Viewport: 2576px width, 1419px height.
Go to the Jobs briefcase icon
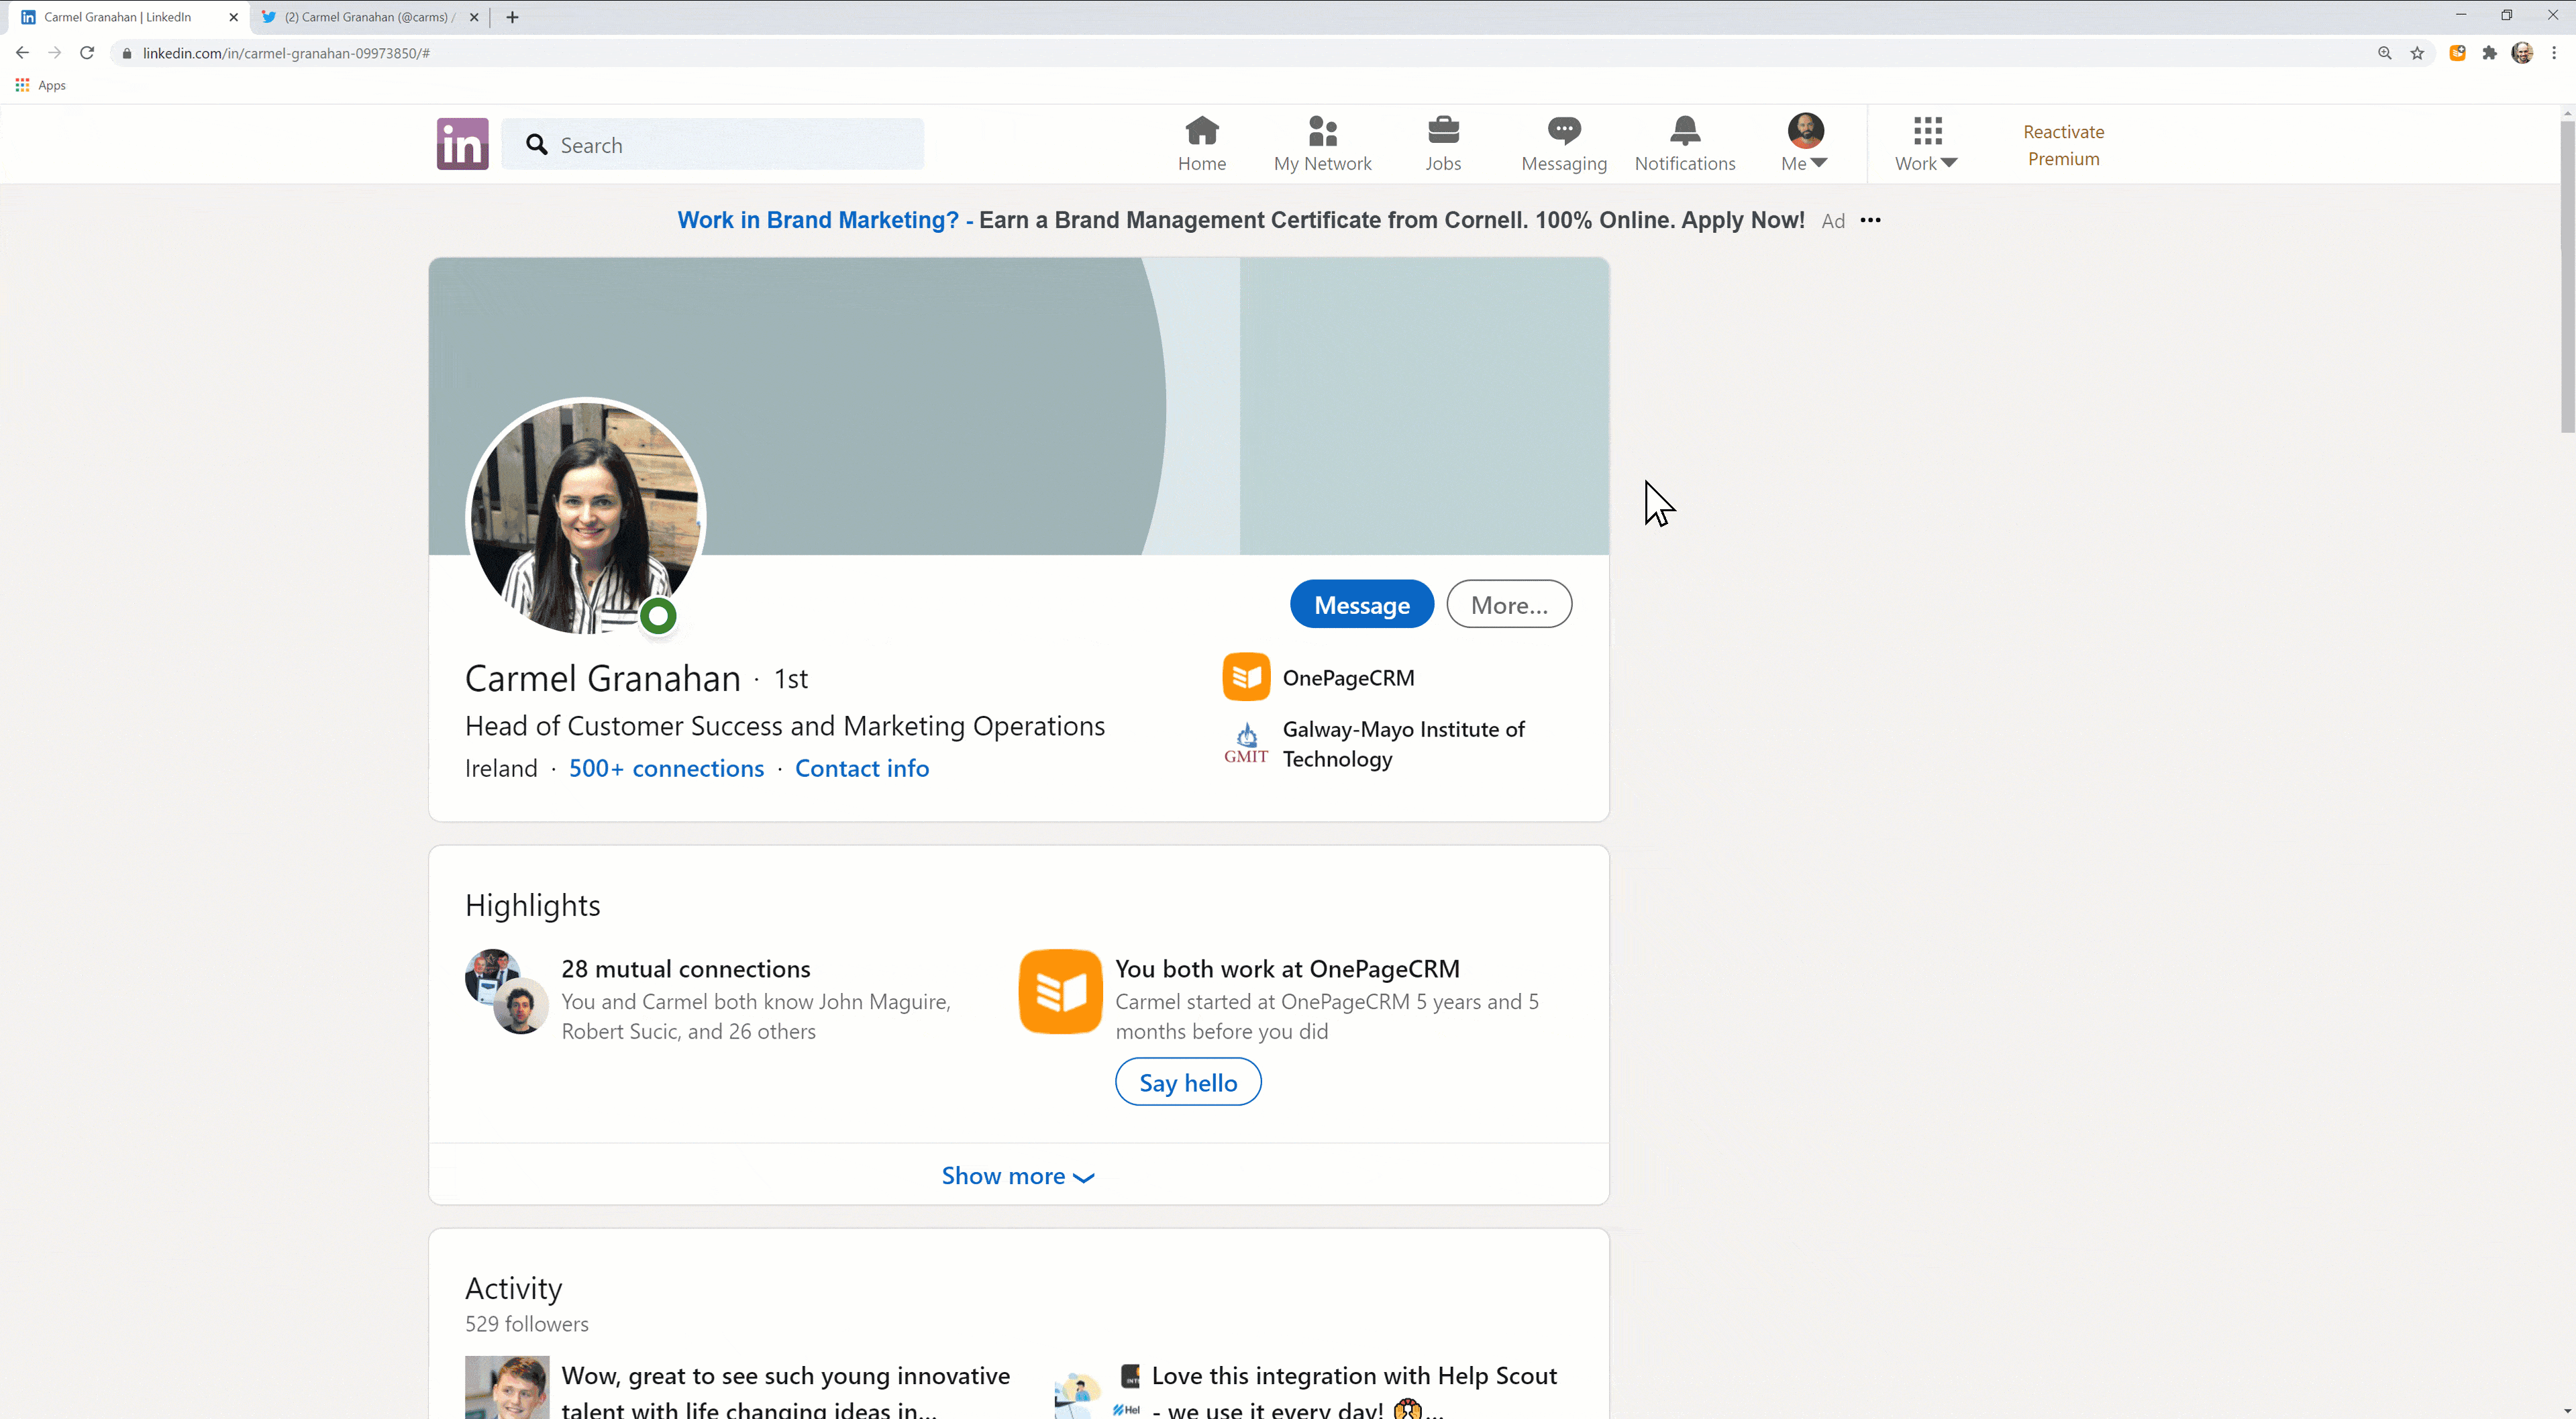coord(1443,144)
